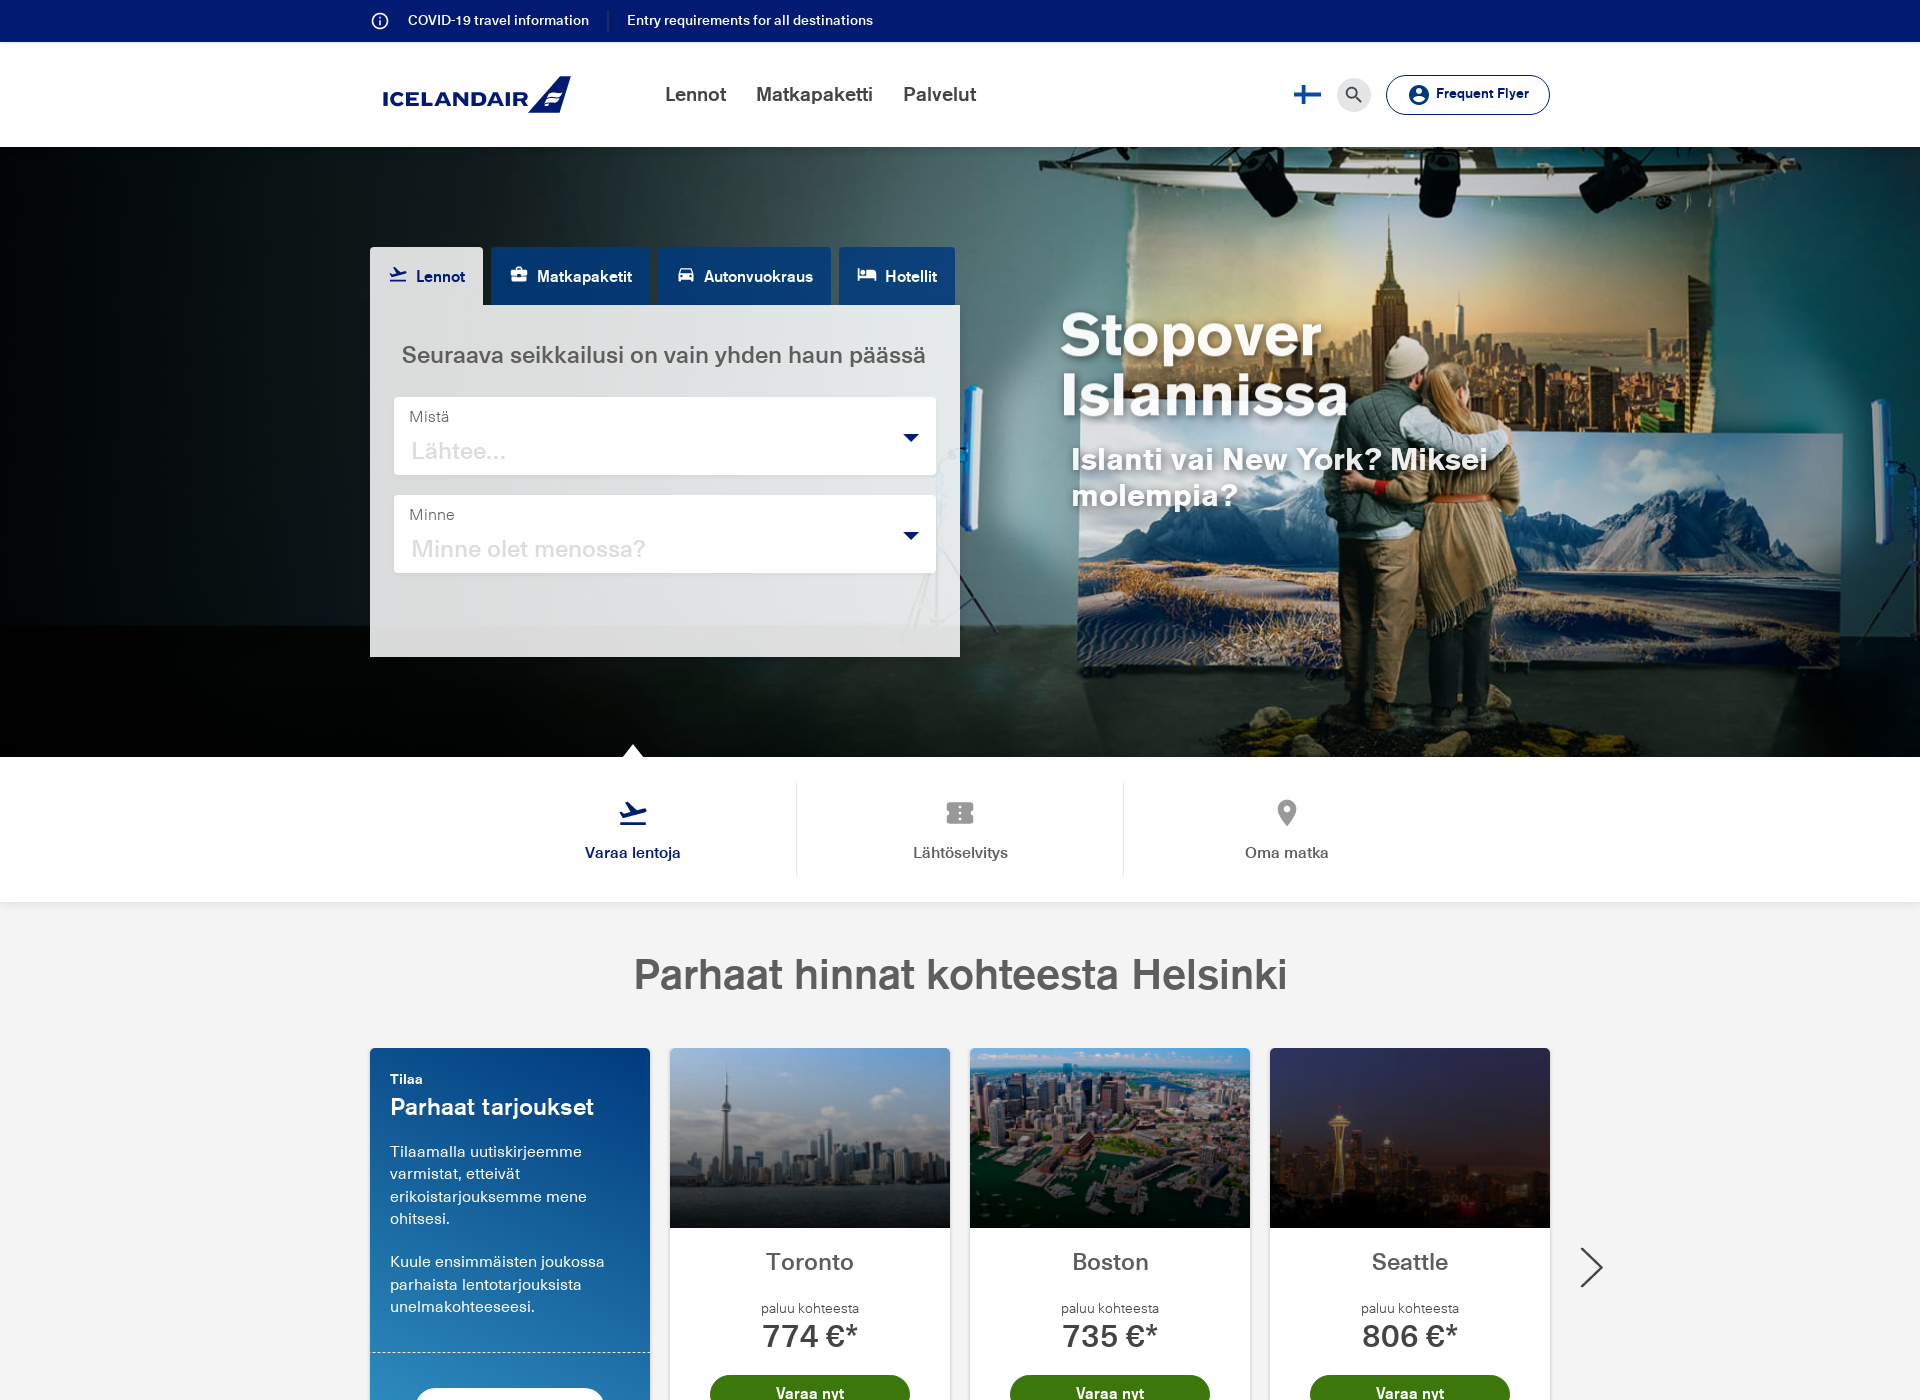Click Varaa nyt for Seattle
This screenshot has height=1400, width=1920.
1410,1389
